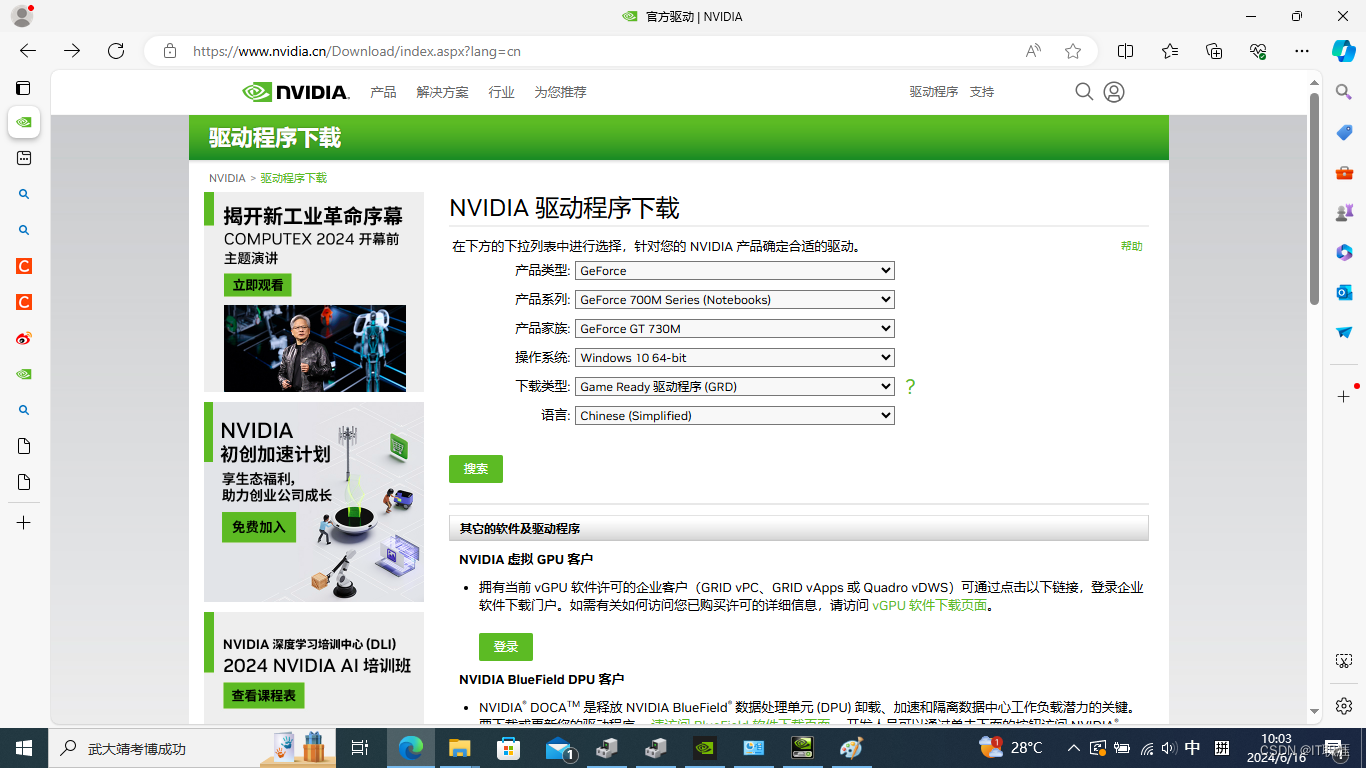Click NVIDIA breadcrumb link
Viewport: 1366px width, 768px height.
(x=227, y=178)
